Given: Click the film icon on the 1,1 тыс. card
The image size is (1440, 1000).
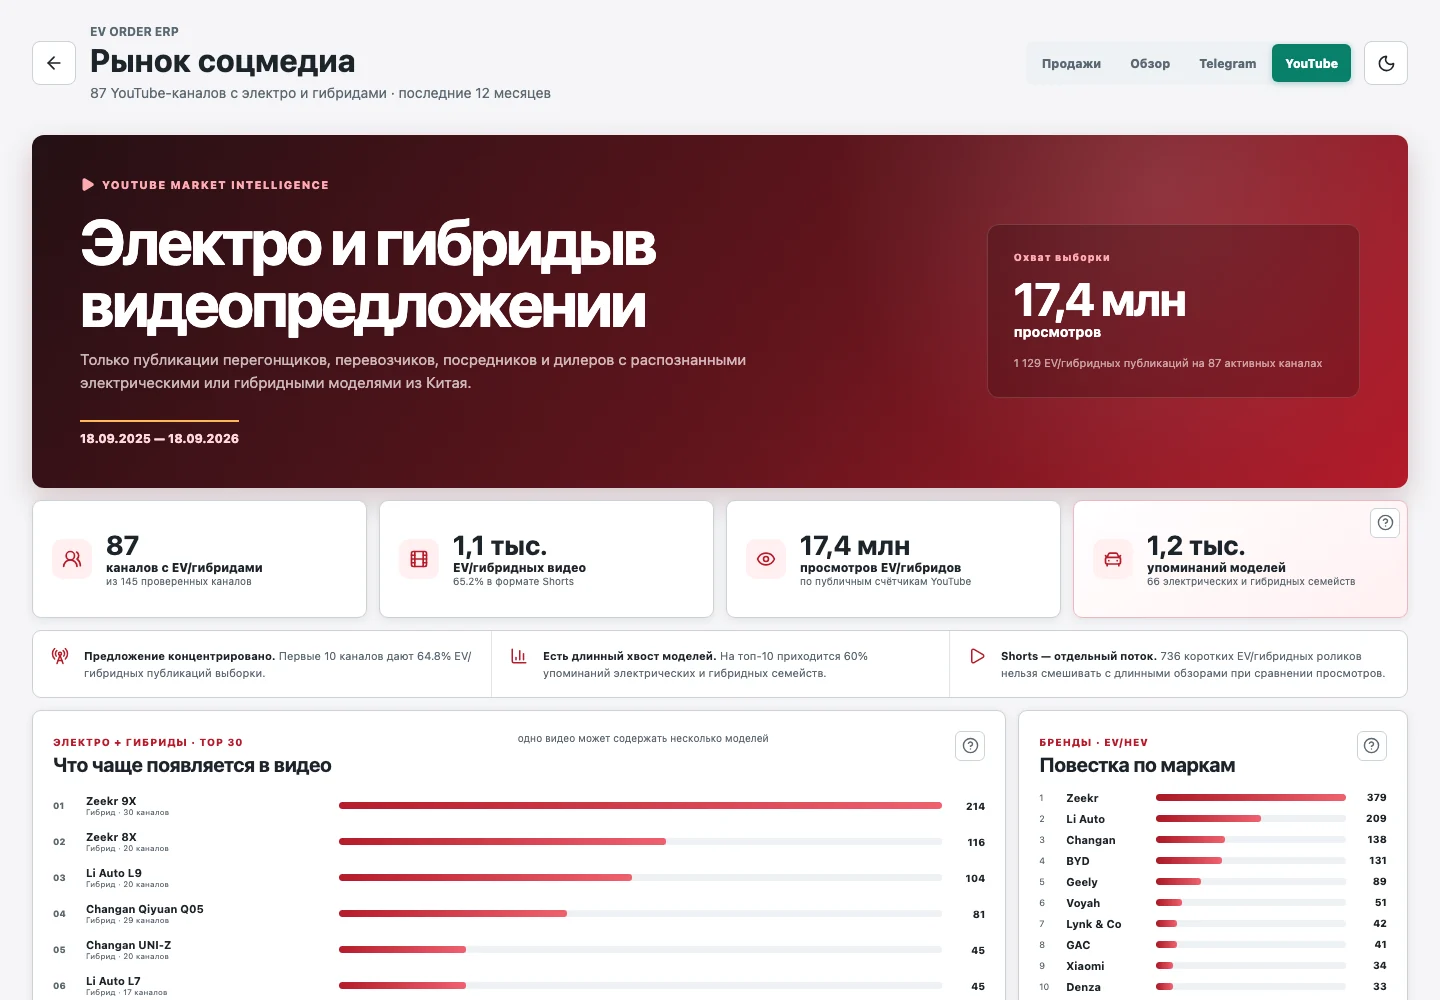Looking at the screenshot, I should [x=419, y=559].
